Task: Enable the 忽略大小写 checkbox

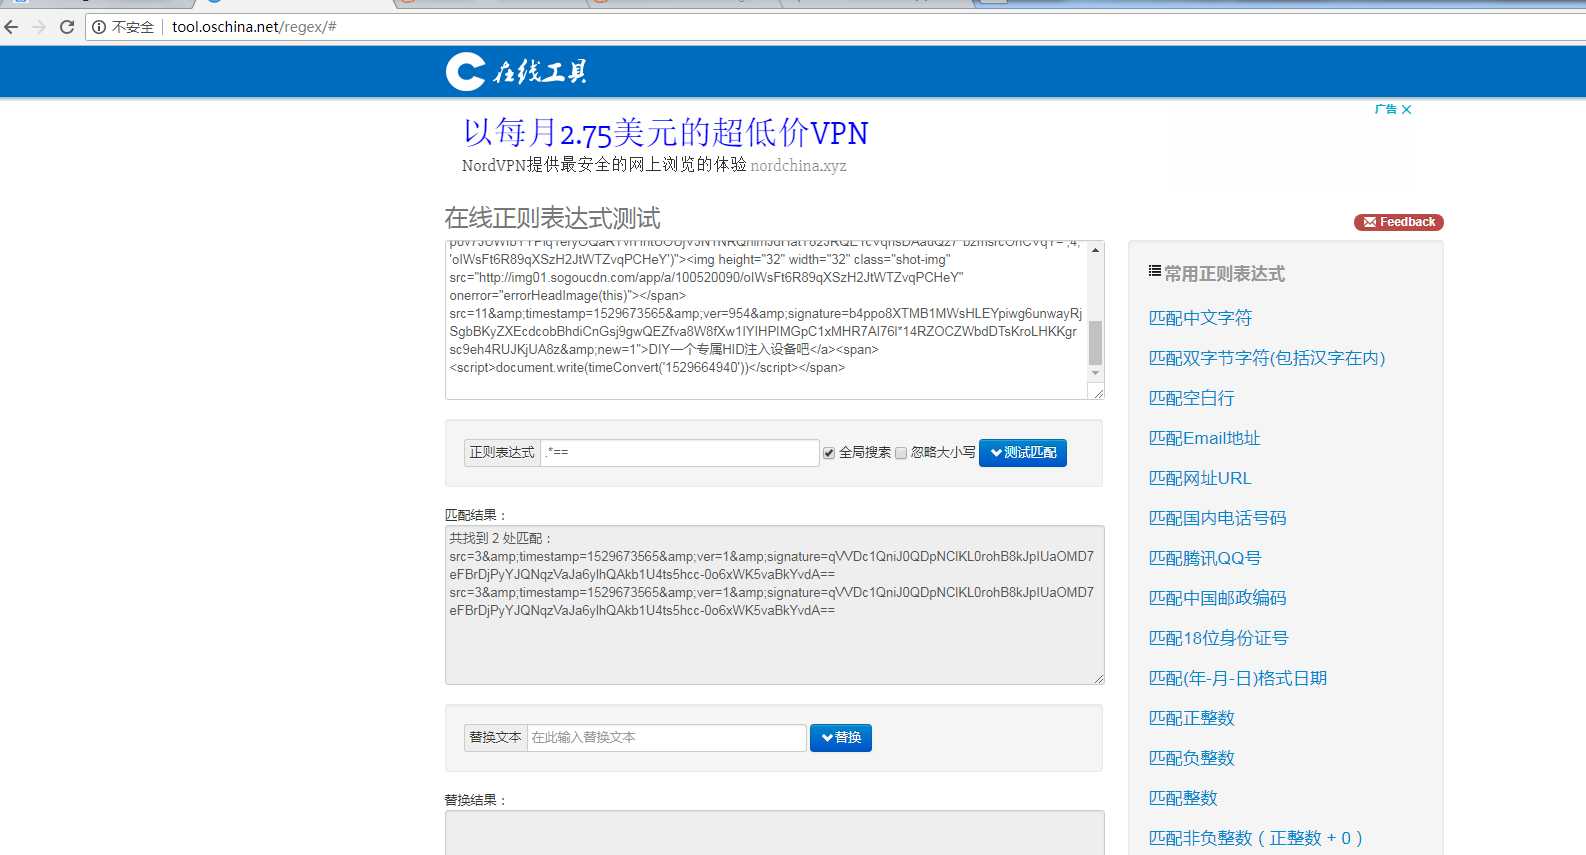Action: (901, 453)
